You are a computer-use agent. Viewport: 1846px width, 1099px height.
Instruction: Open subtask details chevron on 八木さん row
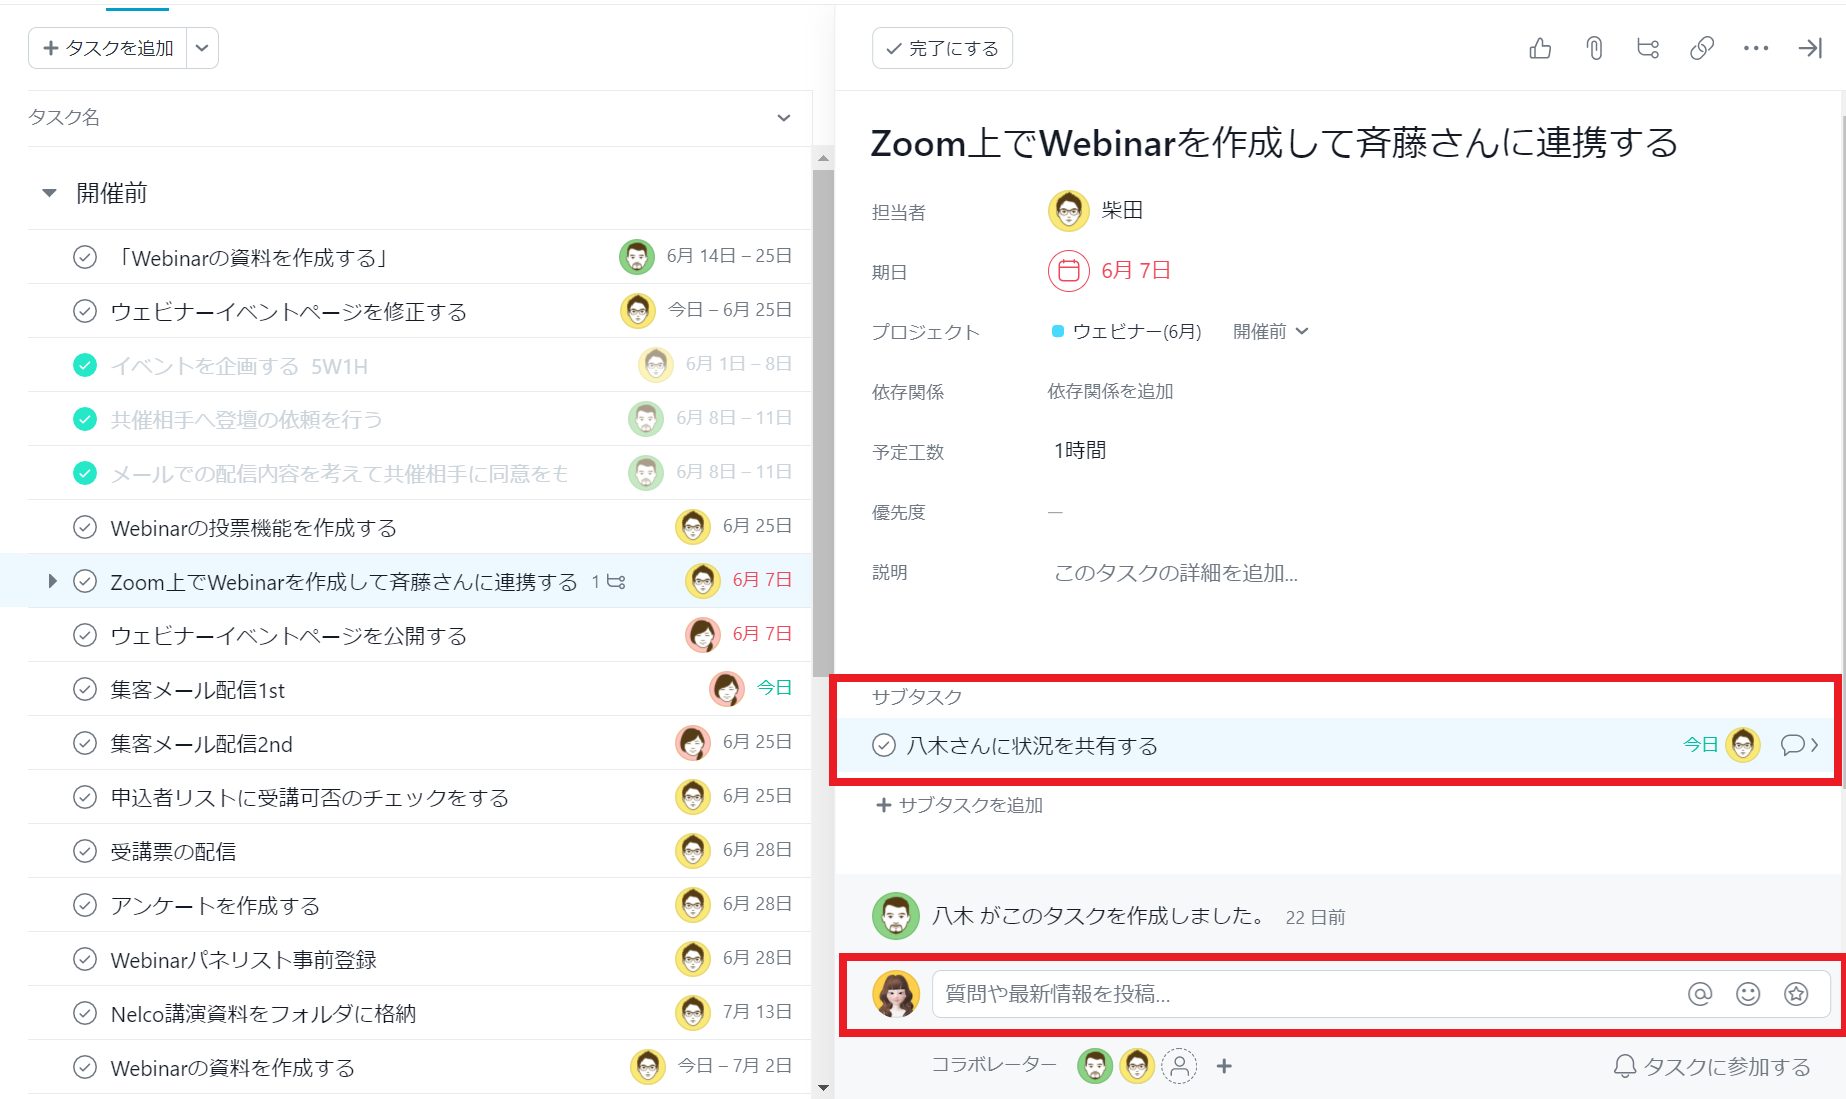pos(1814,745)
